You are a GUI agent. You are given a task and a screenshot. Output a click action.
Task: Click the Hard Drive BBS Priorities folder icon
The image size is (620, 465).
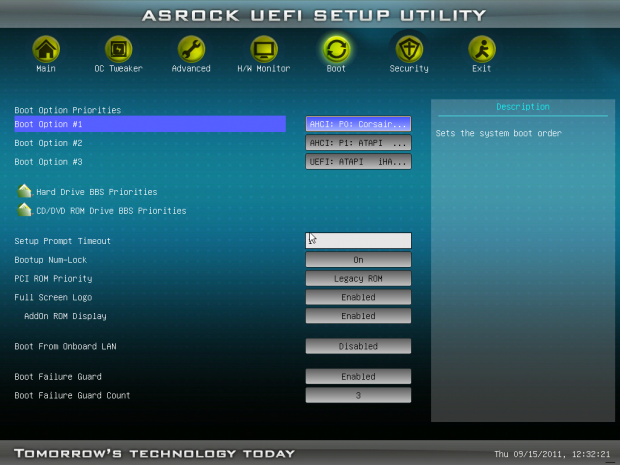tap(25, 191)
